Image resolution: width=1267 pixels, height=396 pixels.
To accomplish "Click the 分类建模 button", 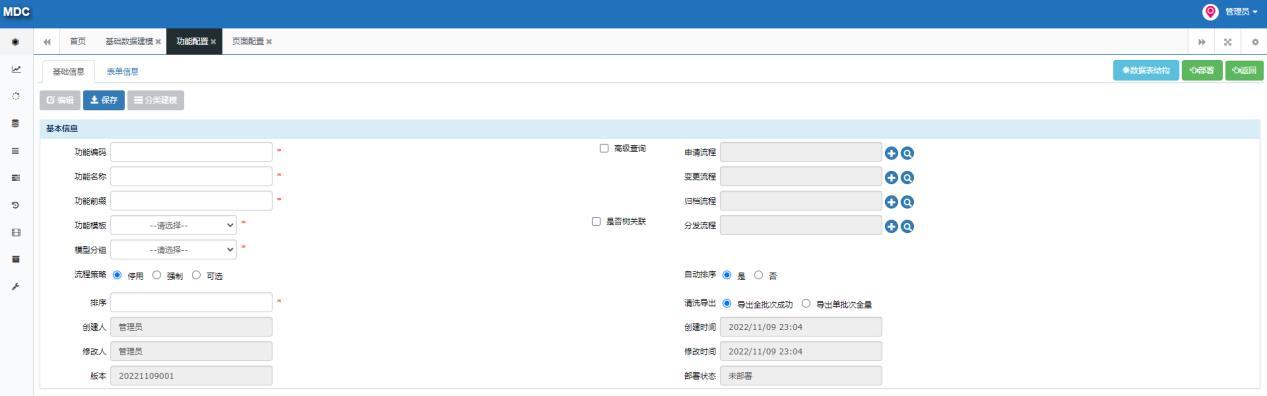I will pyautogui.click(x=156, y=100).
